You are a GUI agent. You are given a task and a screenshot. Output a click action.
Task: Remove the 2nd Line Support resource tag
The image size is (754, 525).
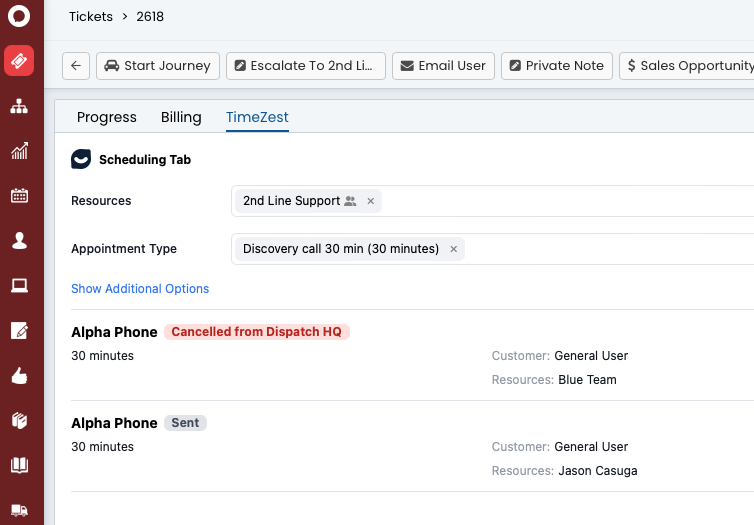coord(370,201)
